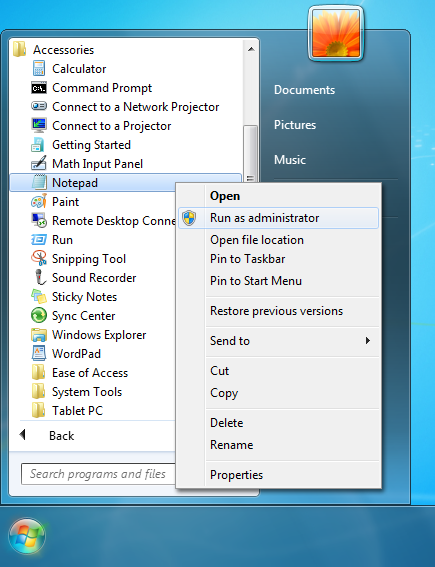
Task: Open the Music link
Action: click(290, 159)
